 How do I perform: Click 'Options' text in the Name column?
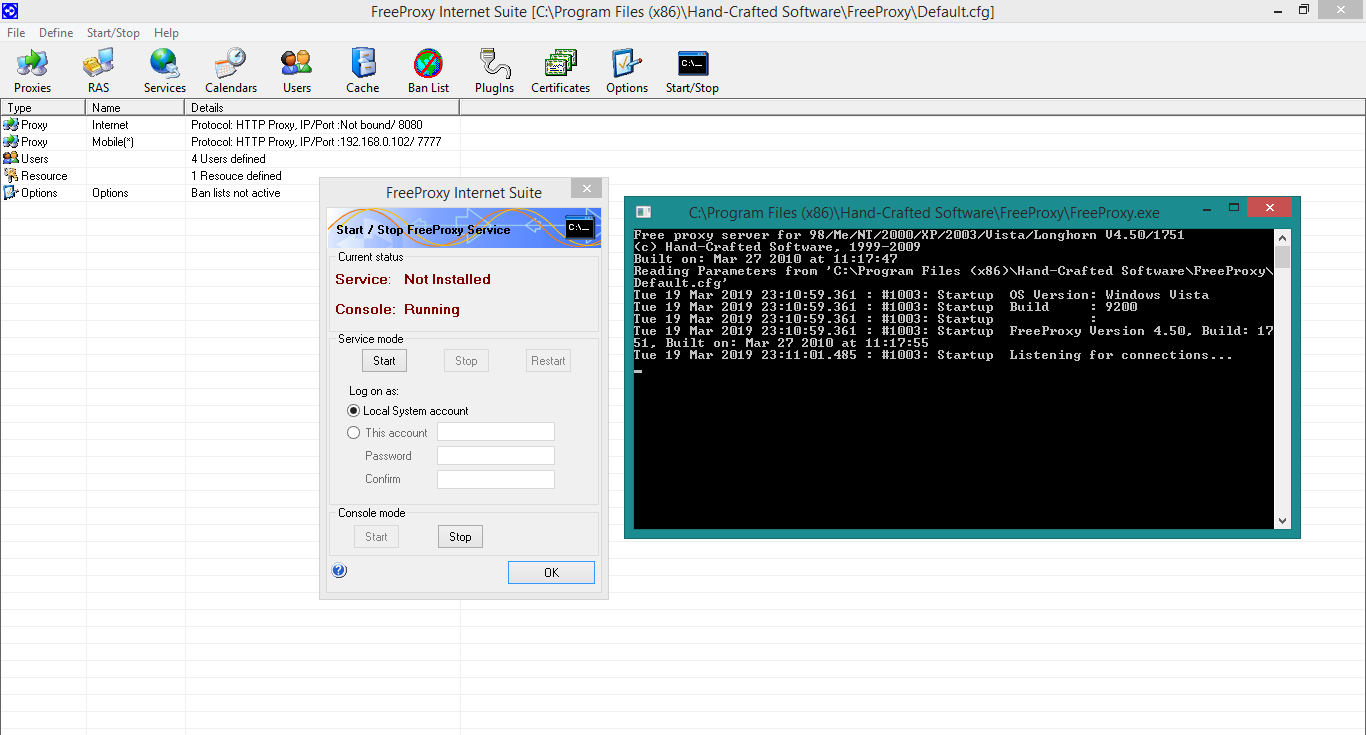pyautogui.click(x=110, y=193)
